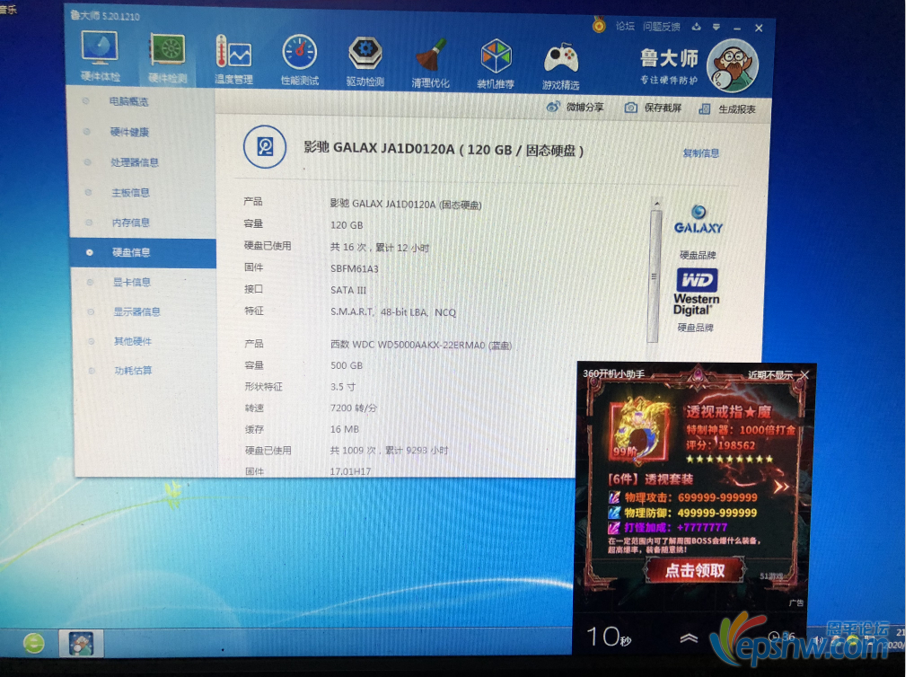
Task: Click the Western Digital brand logo
Action: tap(697, 292)
